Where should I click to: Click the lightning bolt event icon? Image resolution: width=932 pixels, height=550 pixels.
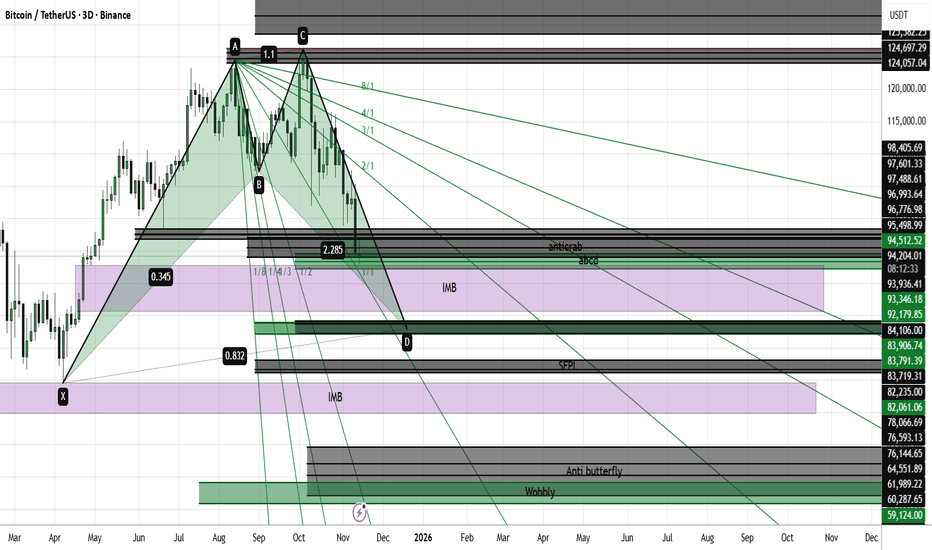tap(360, 512)
